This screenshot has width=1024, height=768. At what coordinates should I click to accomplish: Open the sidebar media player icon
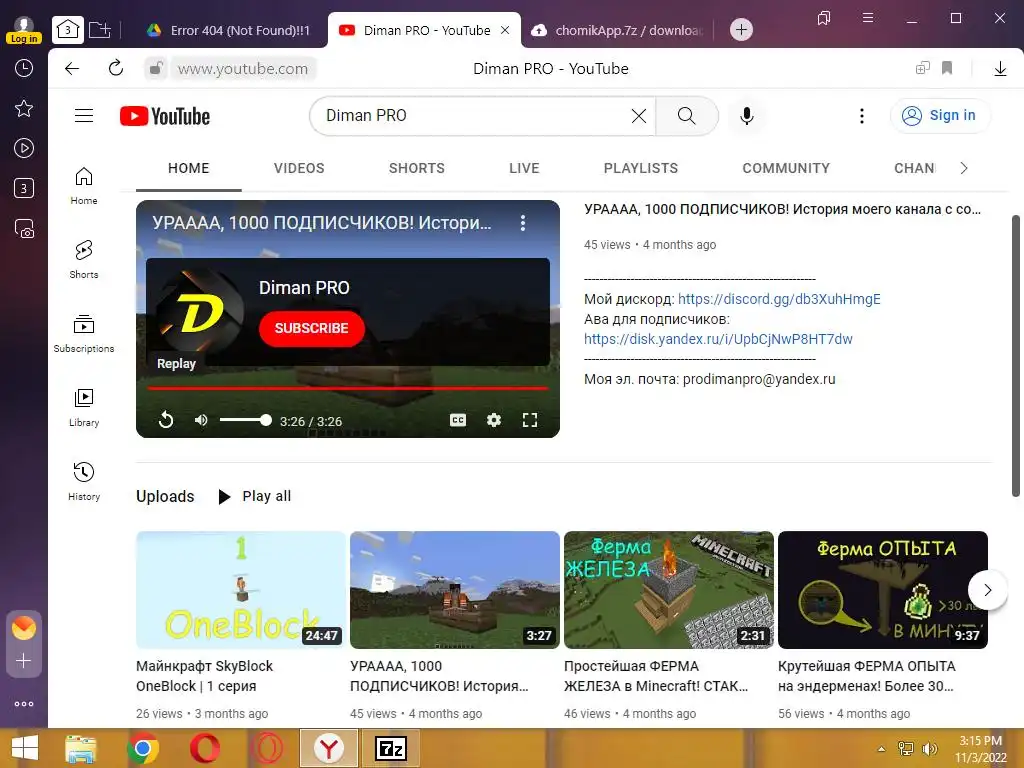pos(24,148)
